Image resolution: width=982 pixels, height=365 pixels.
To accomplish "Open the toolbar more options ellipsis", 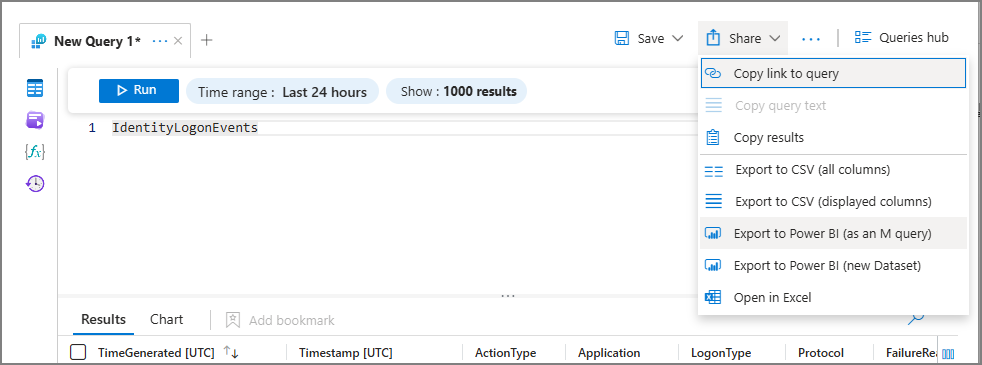I will [x=811, y=39].
